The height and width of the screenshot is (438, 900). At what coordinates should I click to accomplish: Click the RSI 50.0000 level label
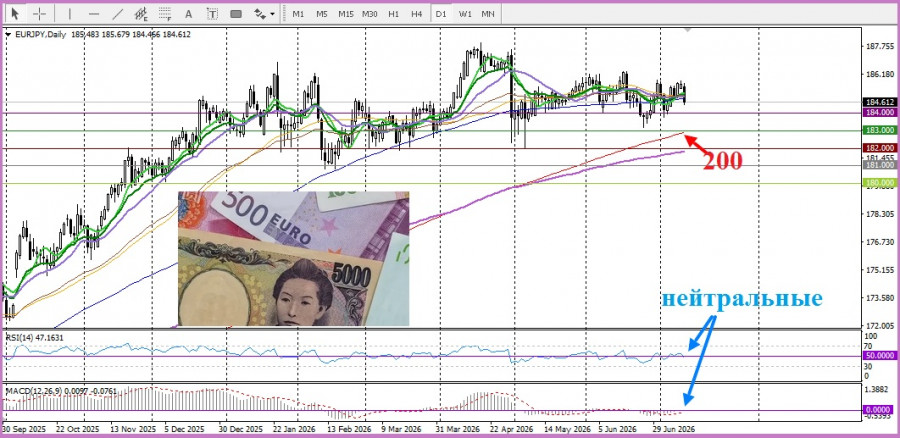[878, 356]
